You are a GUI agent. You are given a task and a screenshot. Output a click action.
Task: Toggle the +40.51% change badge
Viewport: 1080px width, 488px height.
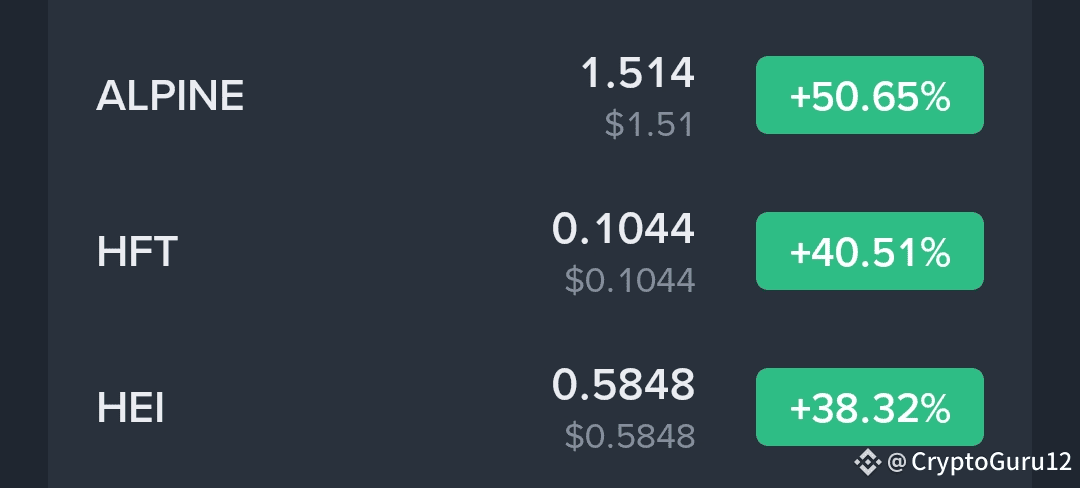[869, 251]
